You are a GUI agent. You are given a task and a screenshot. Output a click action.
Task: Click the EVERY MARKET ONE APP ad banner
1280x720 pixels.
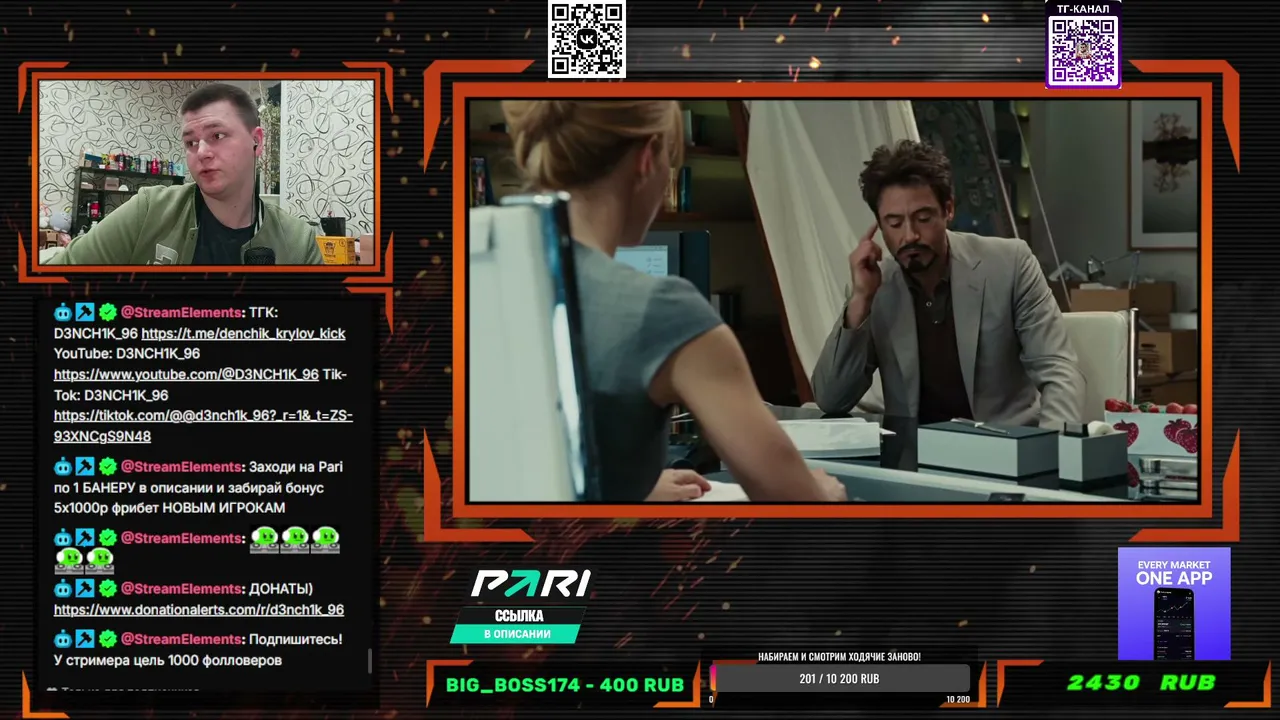click(x=1174, y=603)
